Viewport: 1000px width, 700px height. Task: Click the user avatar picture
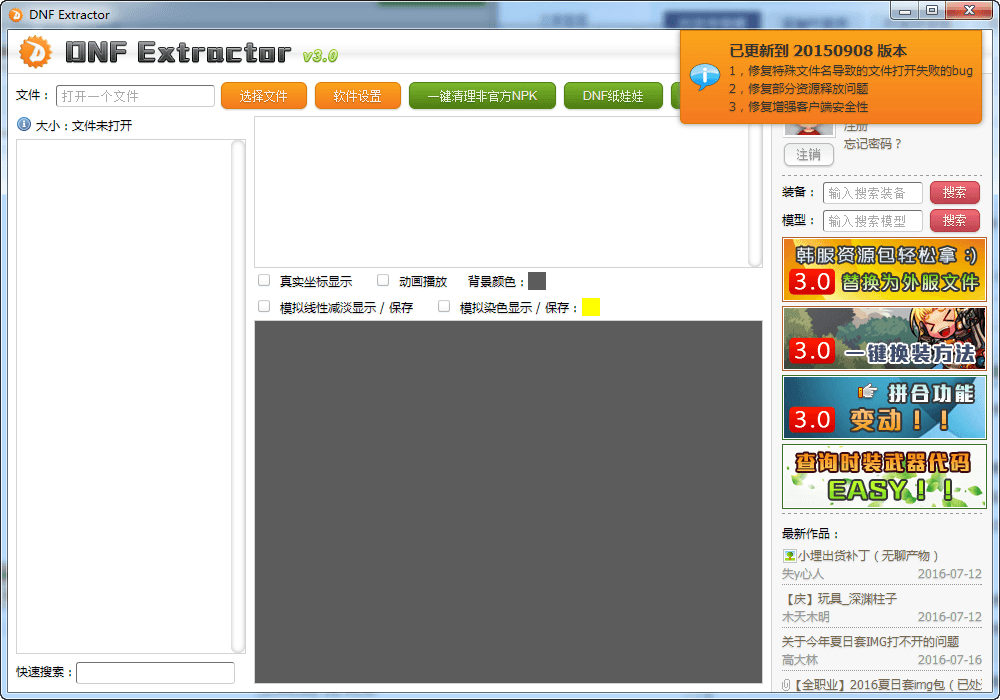click(809, 129)
